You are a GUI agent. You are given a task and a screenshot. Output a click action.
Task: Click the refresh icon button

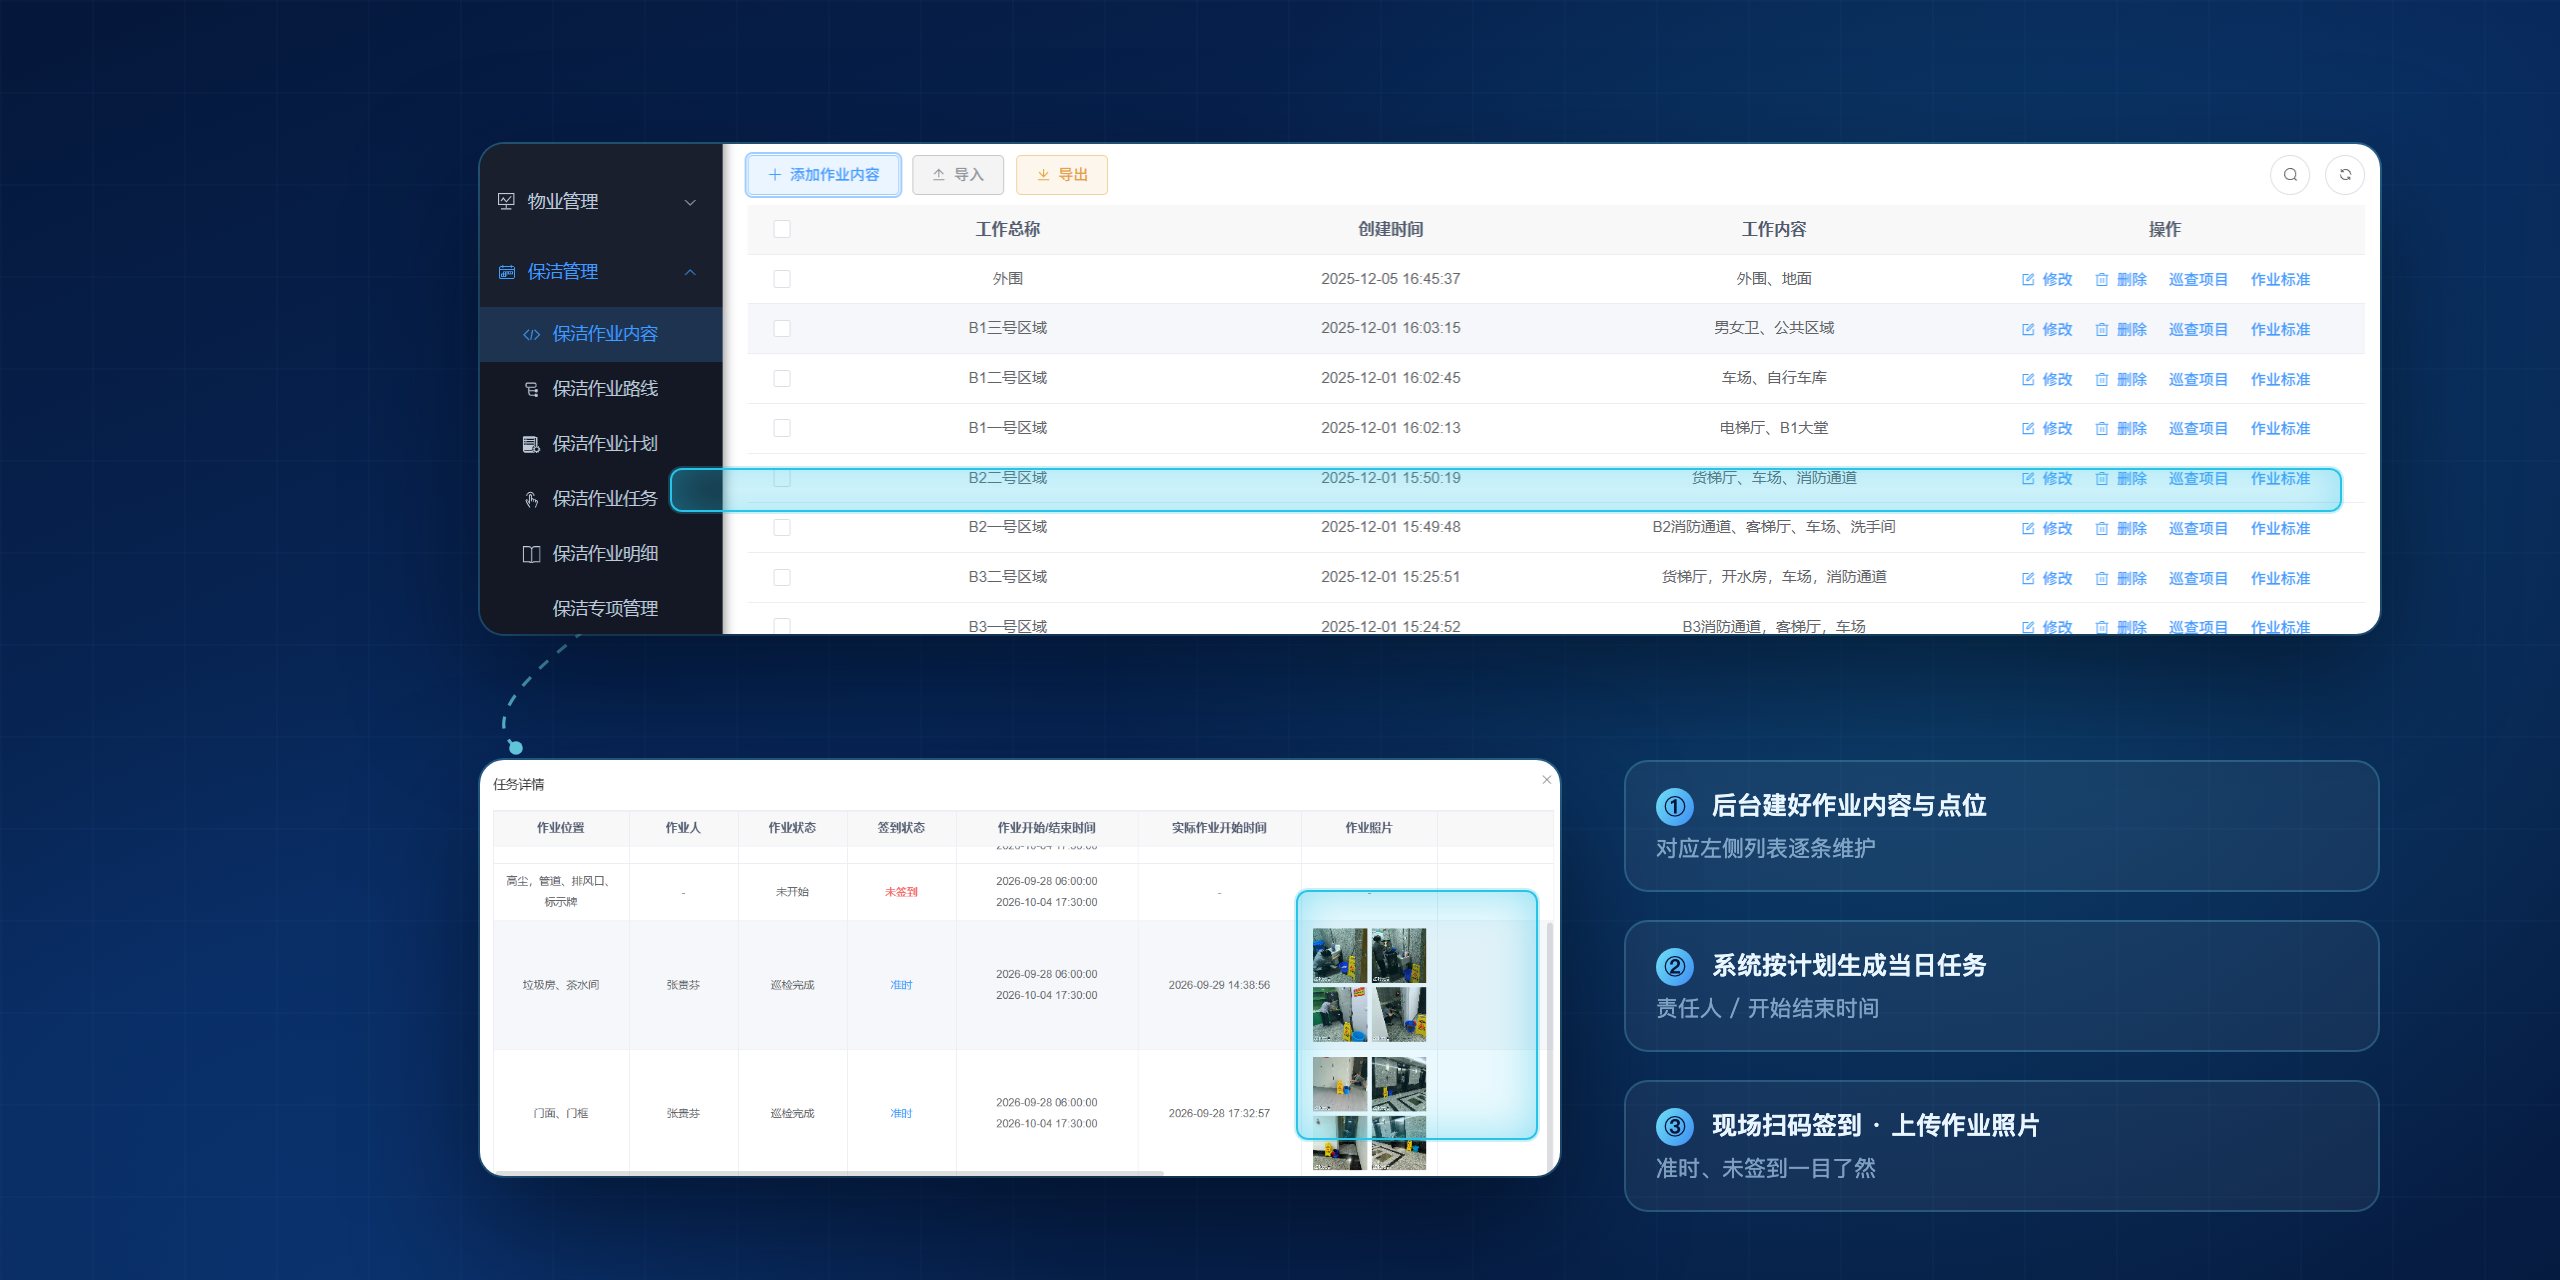(x=2345, y=175)
